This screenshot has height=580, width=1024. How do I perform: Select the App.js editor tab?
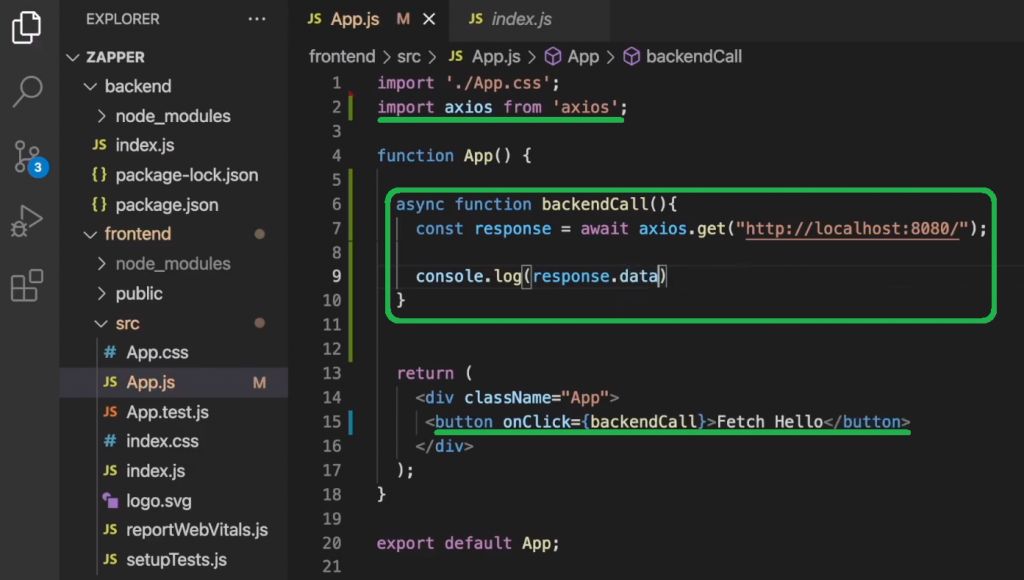coord(356,19)
